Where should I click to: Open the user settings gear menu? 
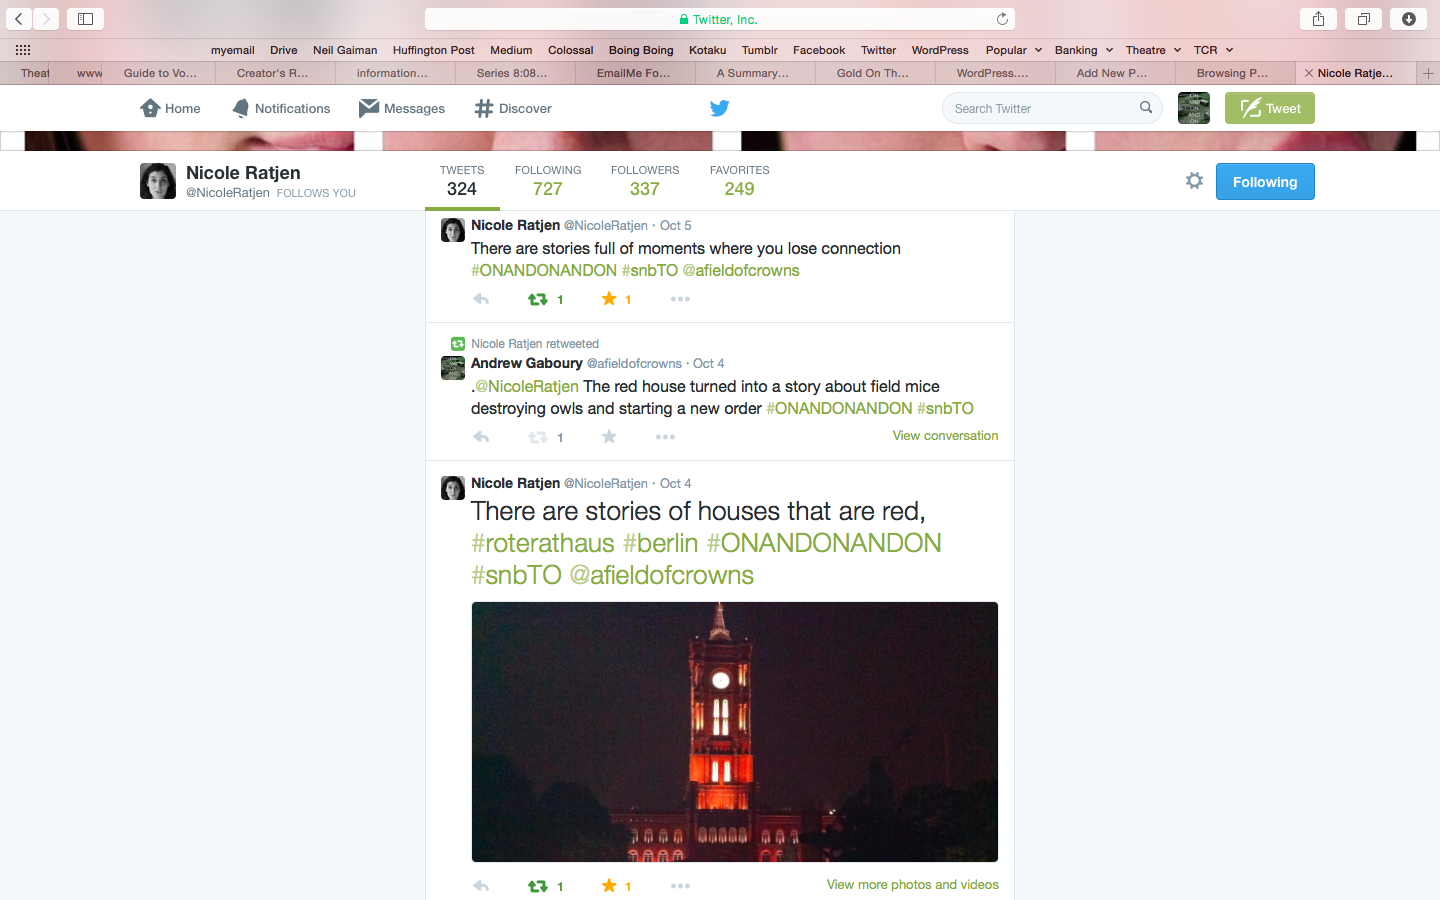tap(1194, 181)
